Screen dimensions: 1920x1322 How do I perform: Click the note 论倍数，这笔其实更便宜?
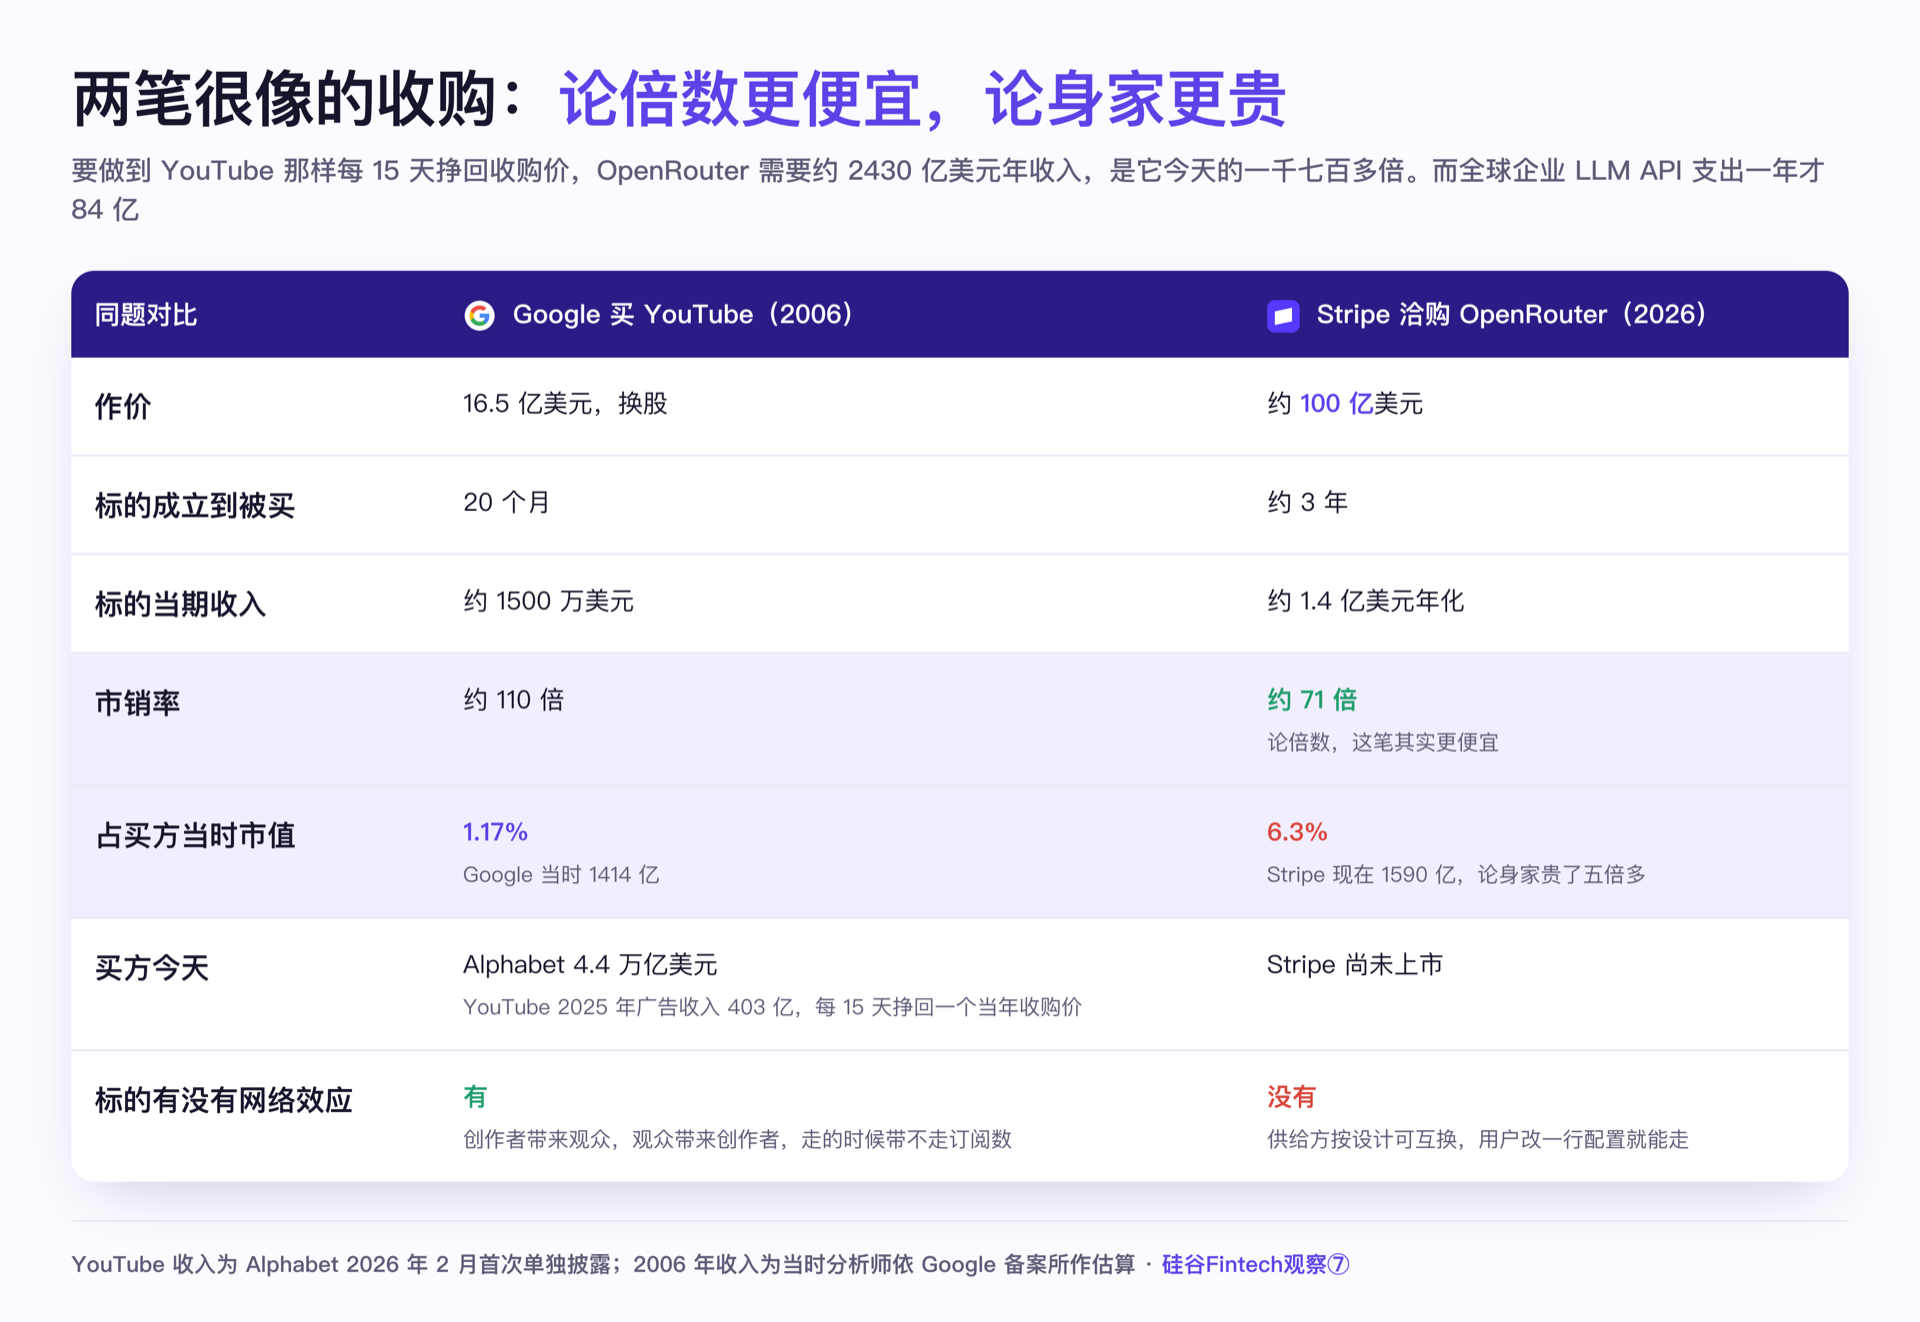[x=1383, y=742]
